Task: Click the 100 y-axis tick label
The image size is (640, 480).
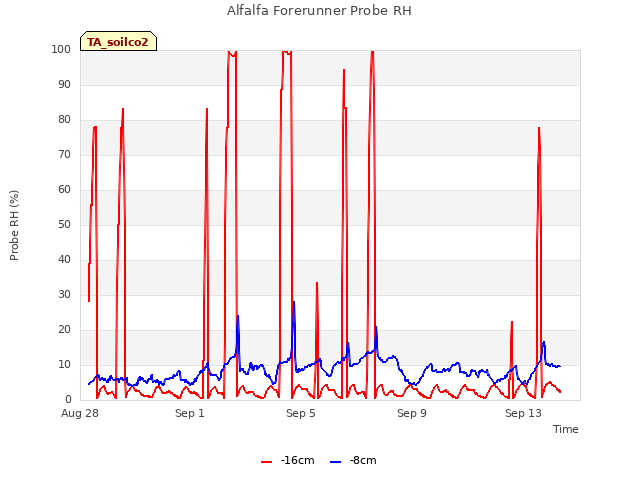Action: pos(61,49)
